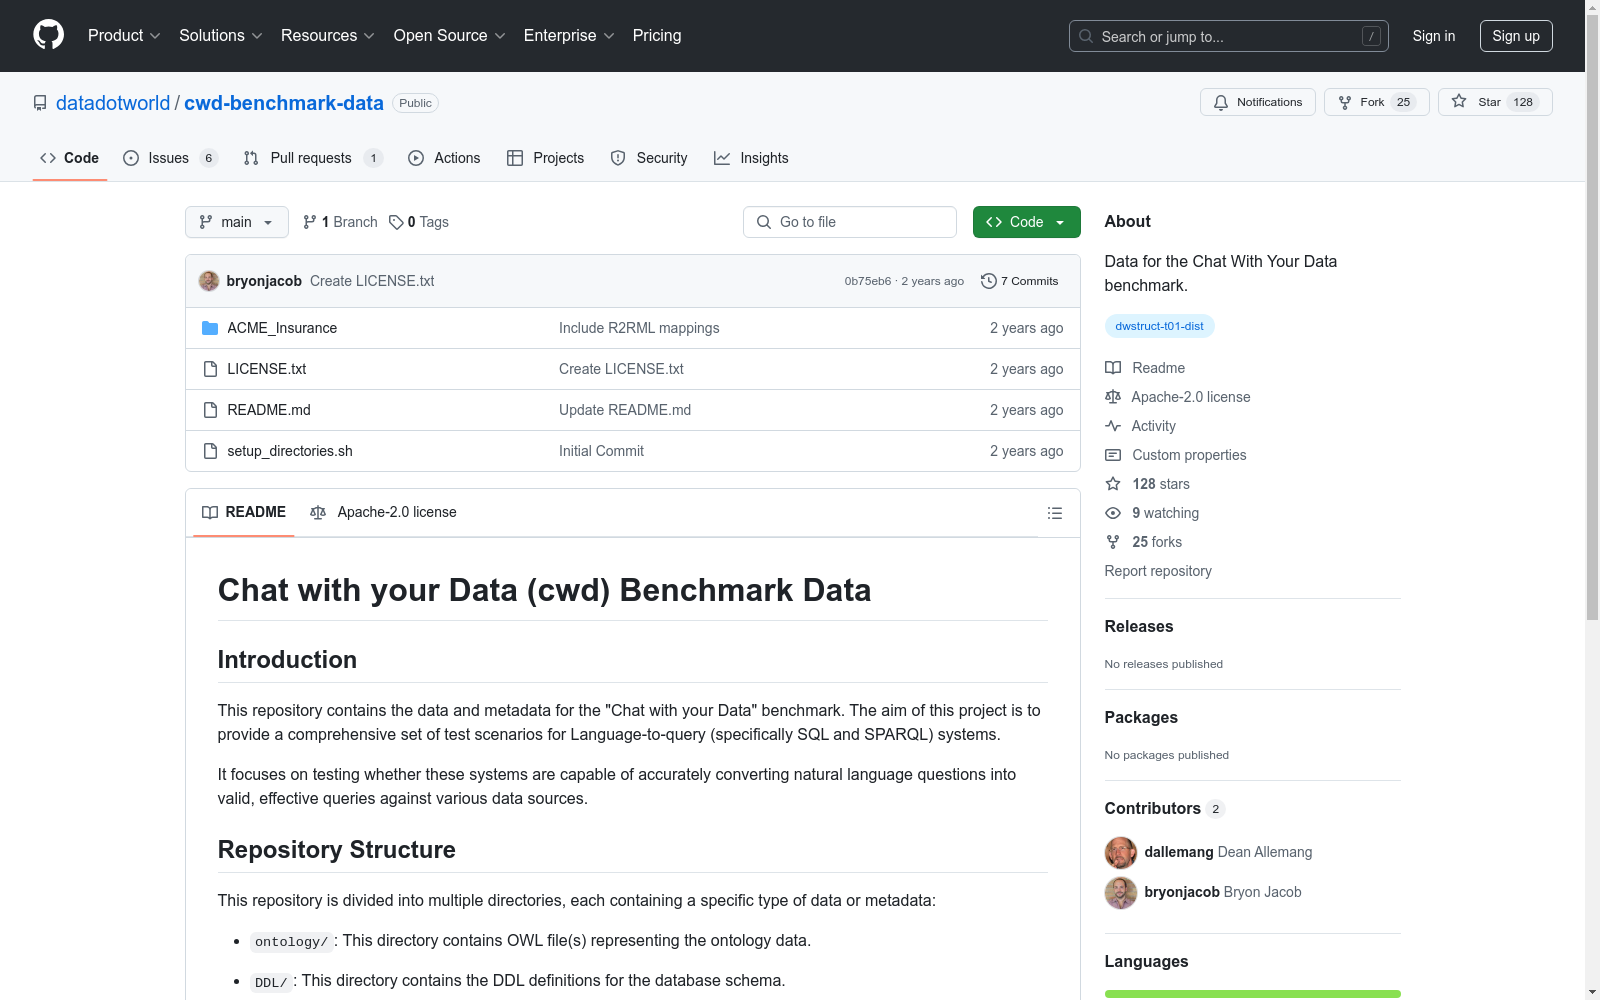The image size is (1600, 1000).
Task: Open the main branch selector dropdown
Action: click(237, 222)
